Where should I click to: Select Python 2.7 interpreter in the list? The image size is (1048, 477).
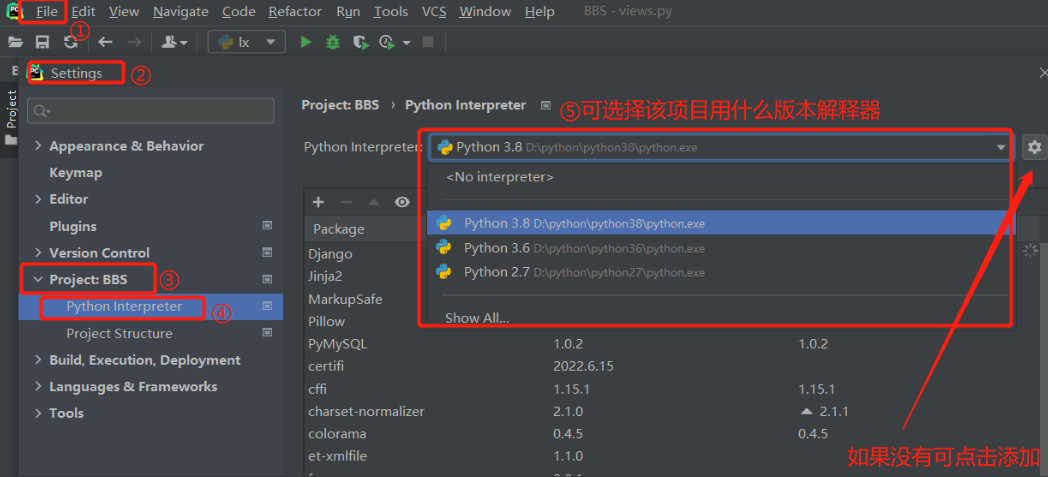[x=721, y=272]
